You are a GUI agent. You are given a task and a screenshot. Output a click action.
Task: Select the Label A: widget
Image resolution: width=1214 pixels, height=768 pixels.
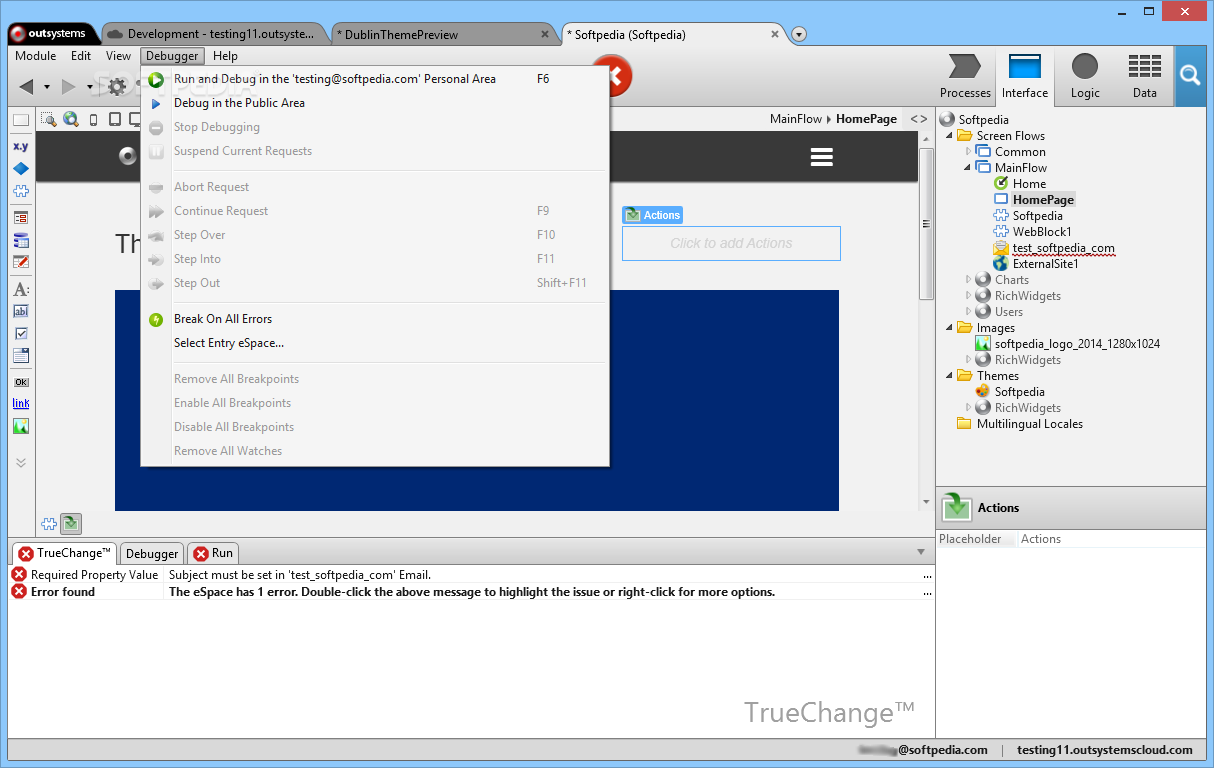click(x=20, y=289)
